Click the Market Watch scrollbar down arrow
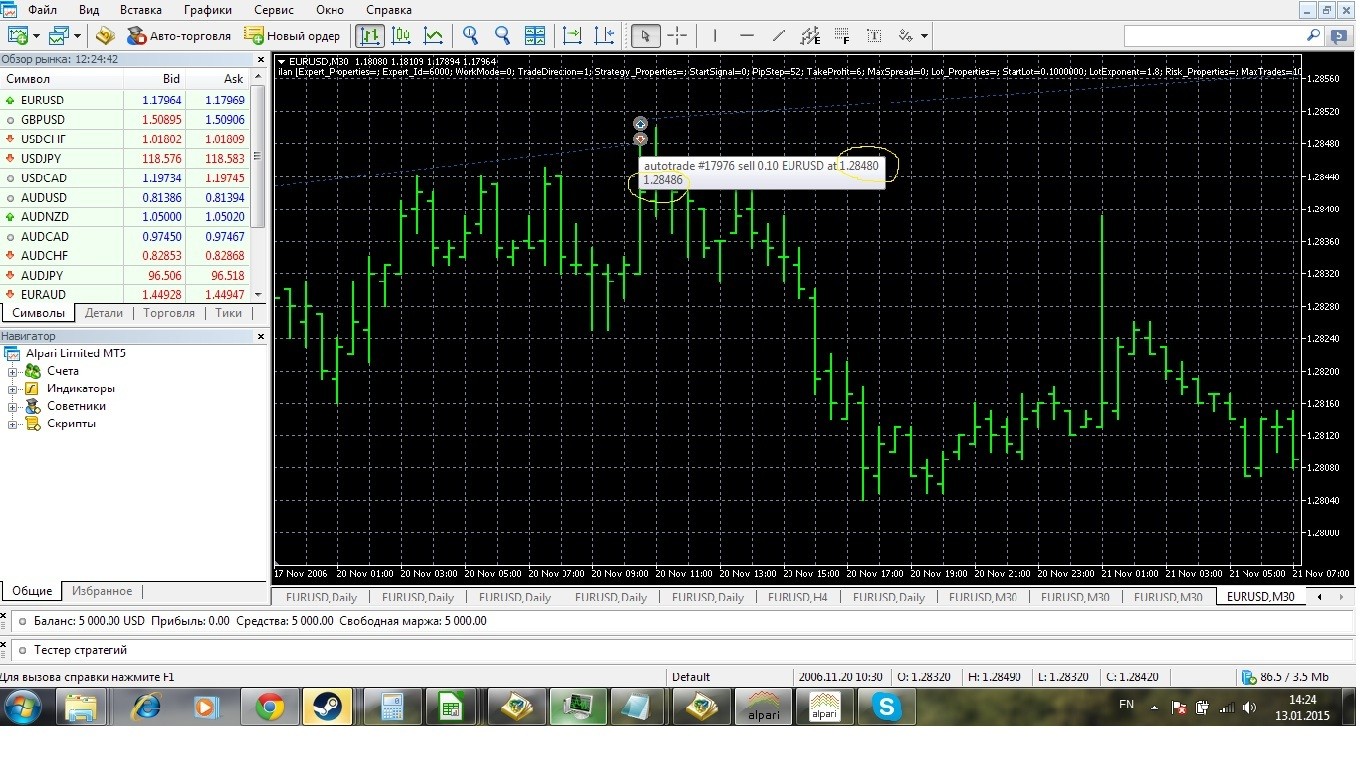 click(x=257, y=295)
